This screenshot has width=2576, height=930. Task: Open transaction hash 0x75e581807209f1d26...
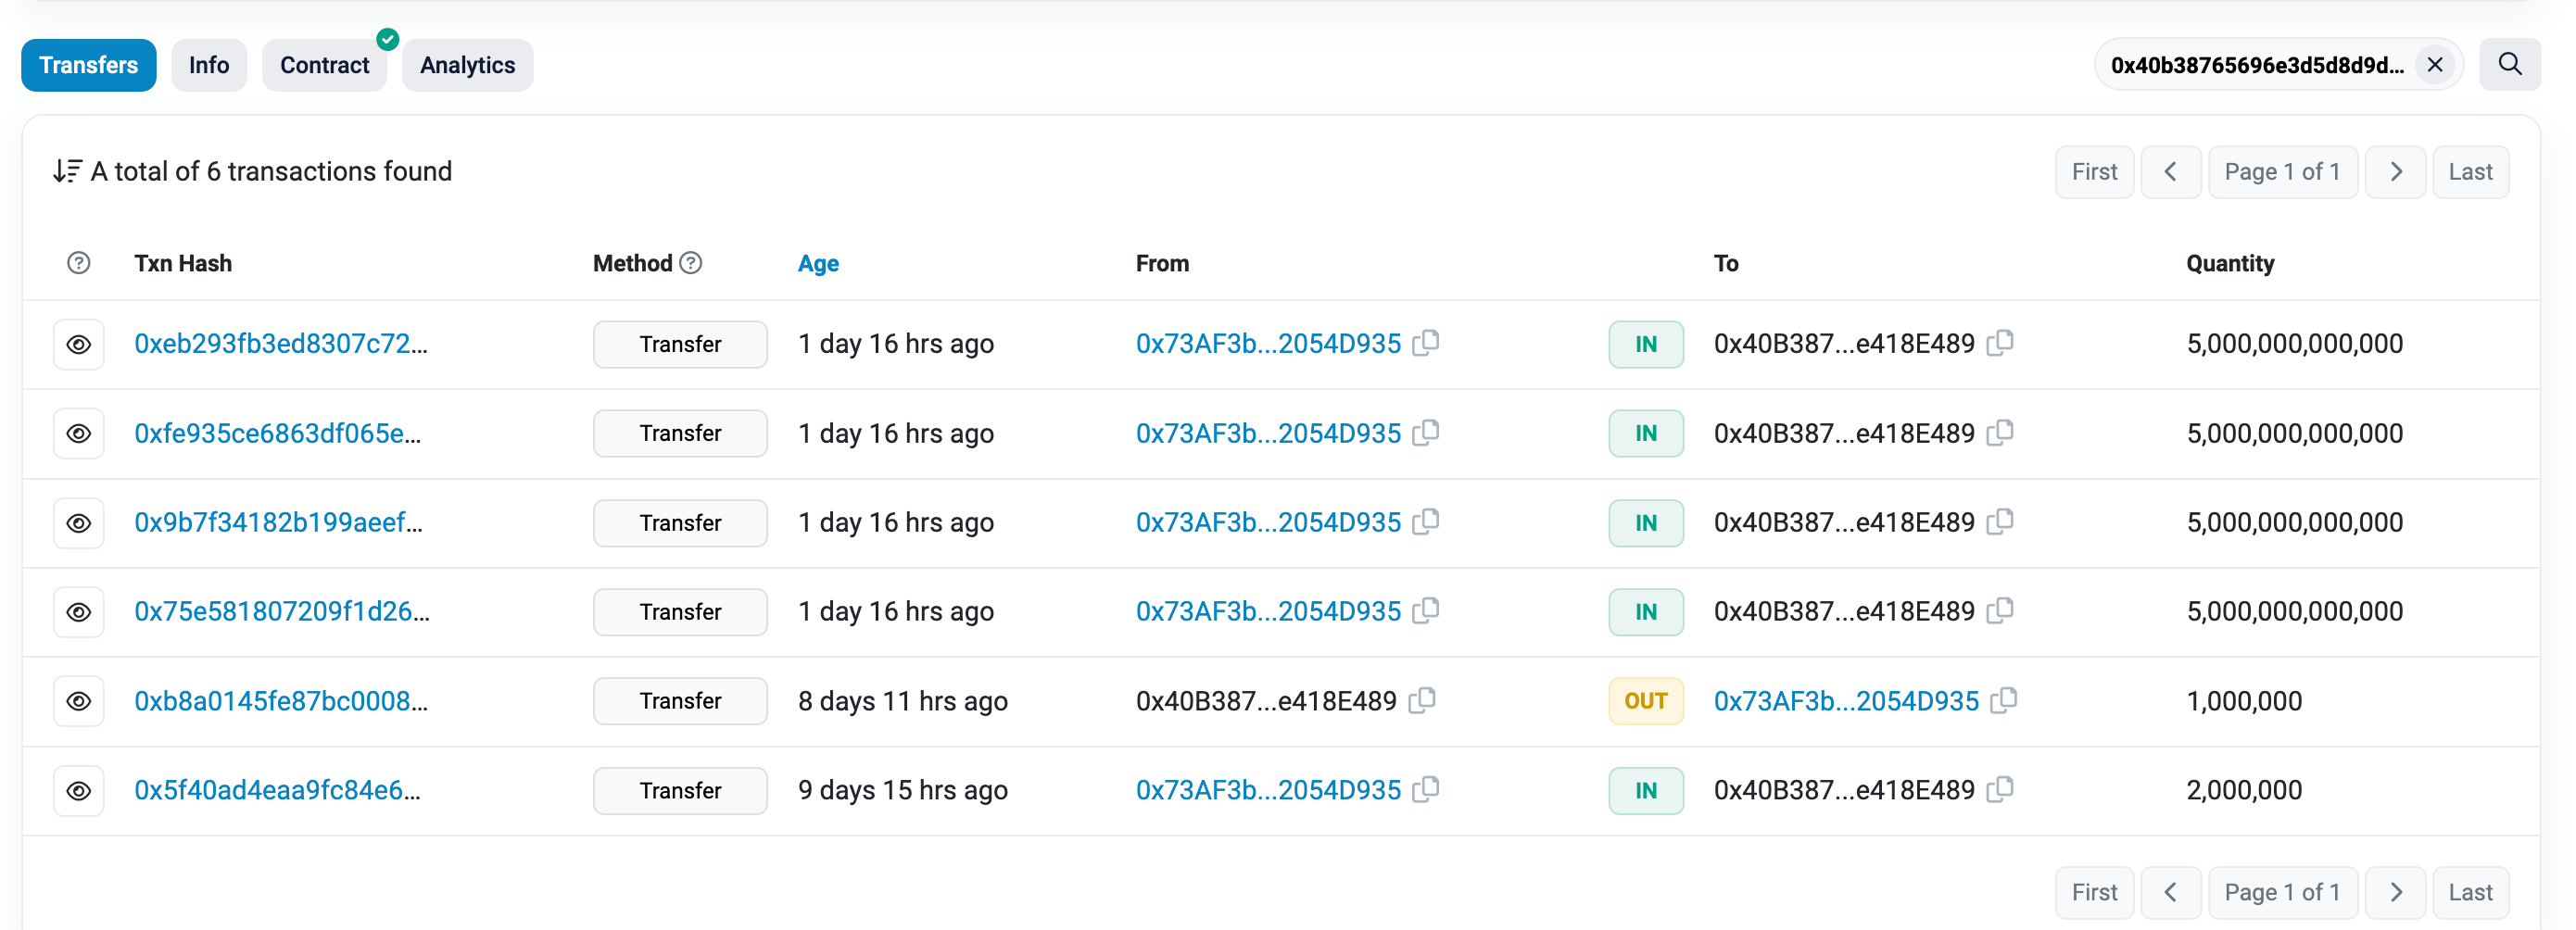(283, 612)
